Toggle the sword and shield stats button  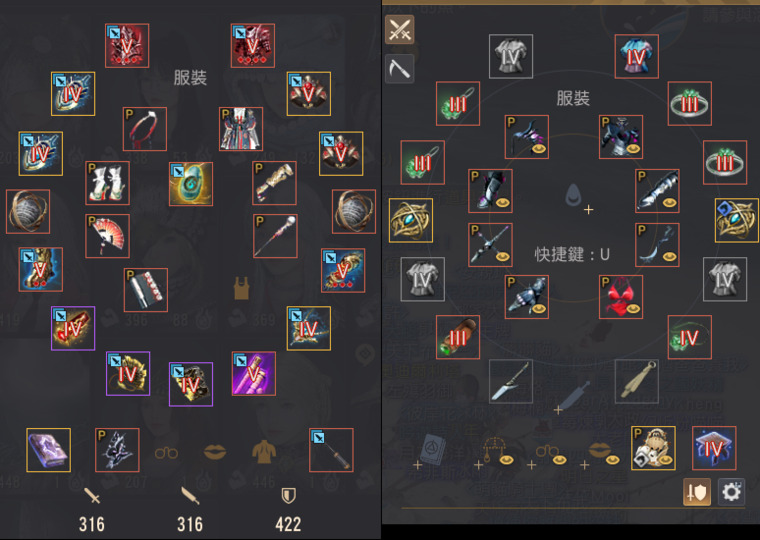pos(697,492)
